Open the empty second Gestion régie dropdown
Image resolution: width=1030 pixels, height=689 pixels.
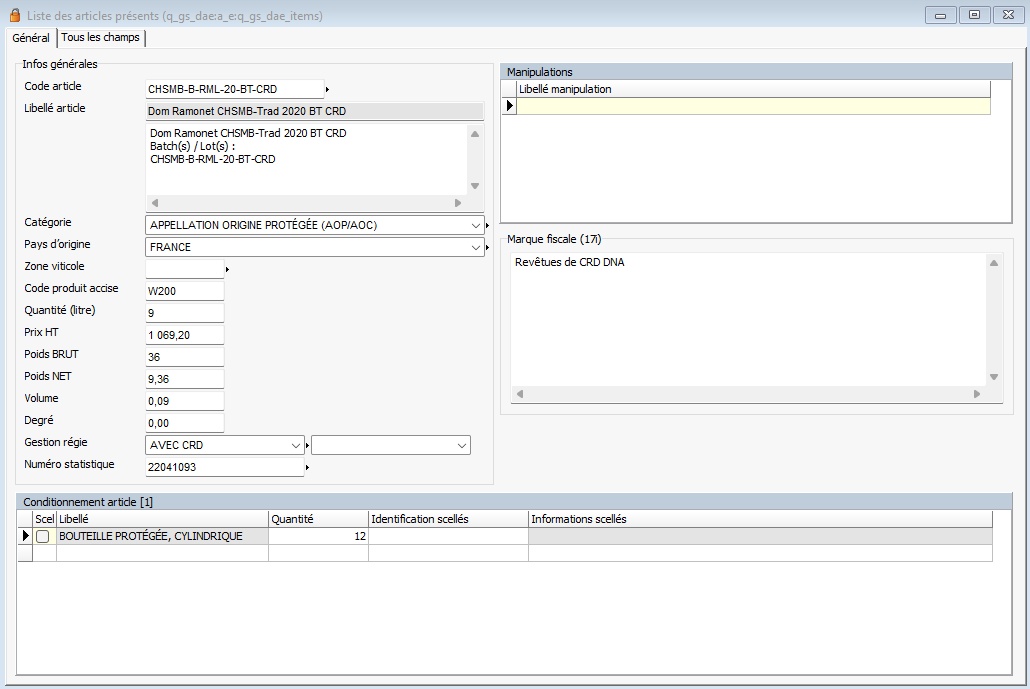(x=461, y=445)
